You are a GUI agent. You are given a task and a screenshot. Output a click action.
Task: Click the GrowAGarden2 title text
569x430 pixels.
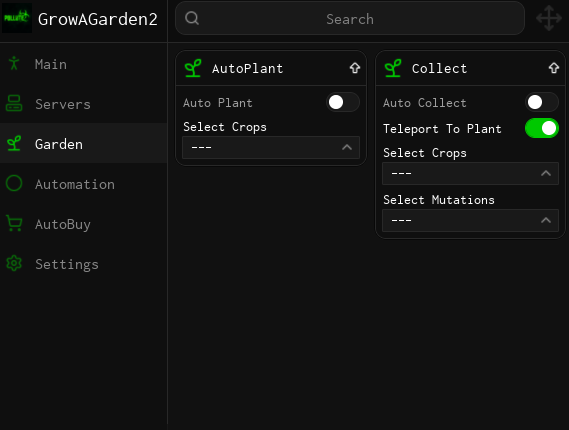pyautogui.click(x=98, y=19)
